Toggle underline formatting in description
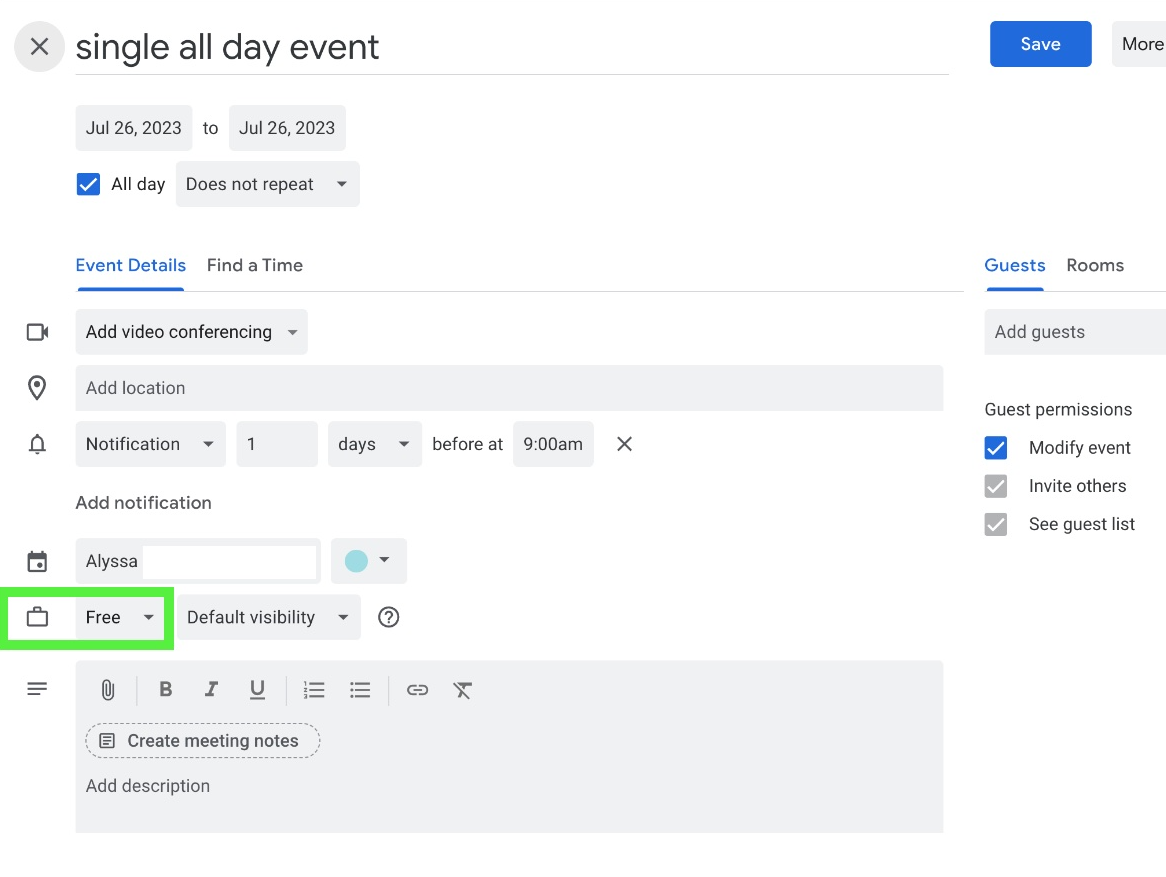The image size is (1166, 877). 257,690
